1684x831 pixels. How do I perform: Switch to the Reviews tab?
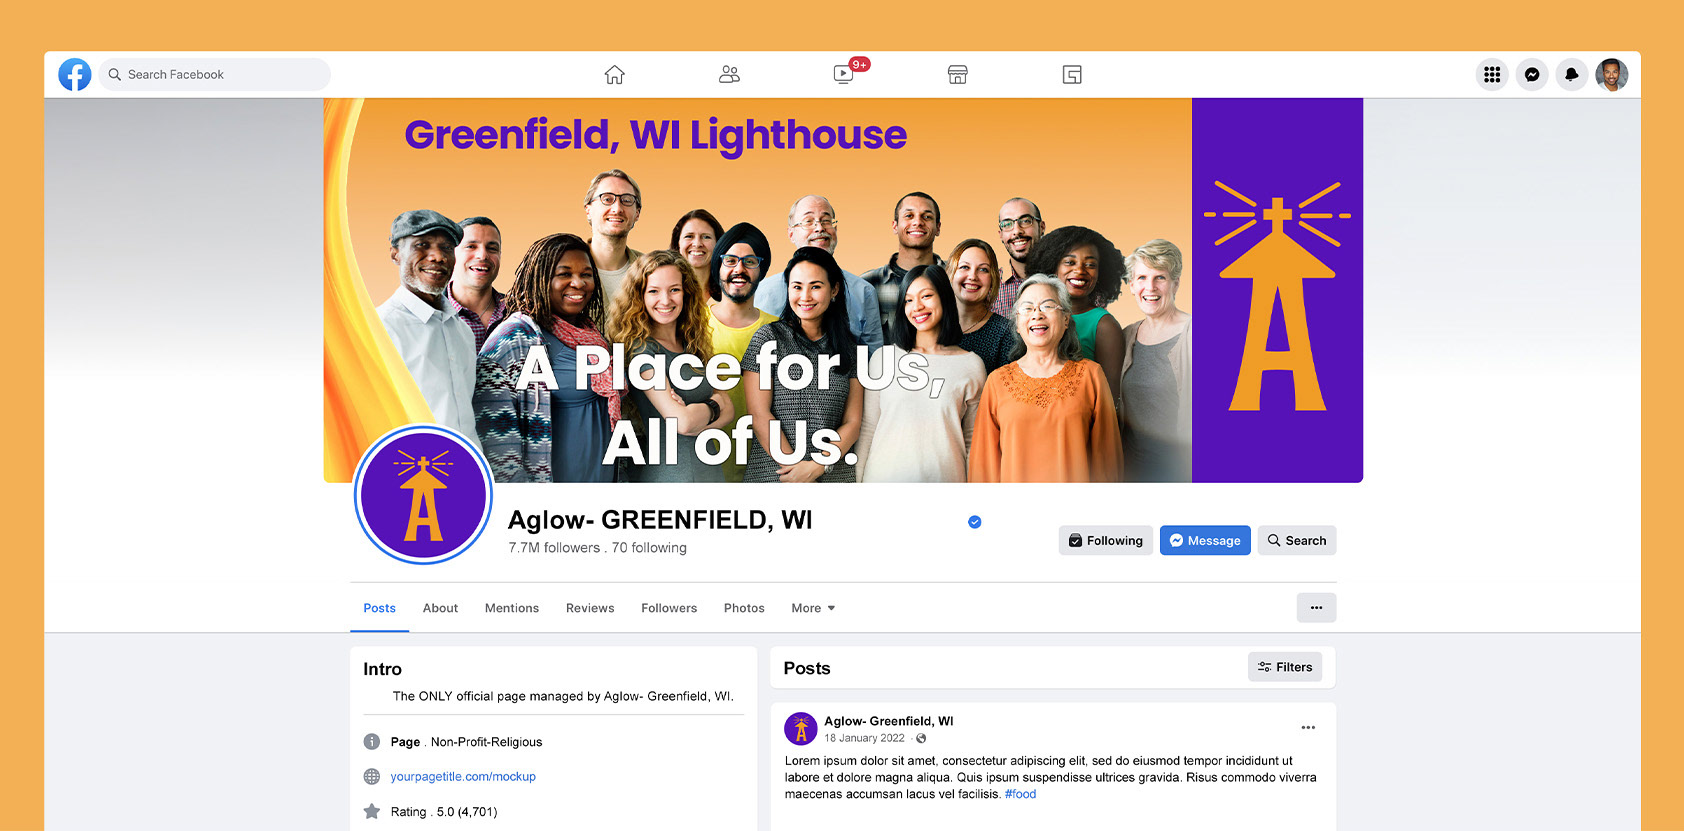tap(590, 608)
